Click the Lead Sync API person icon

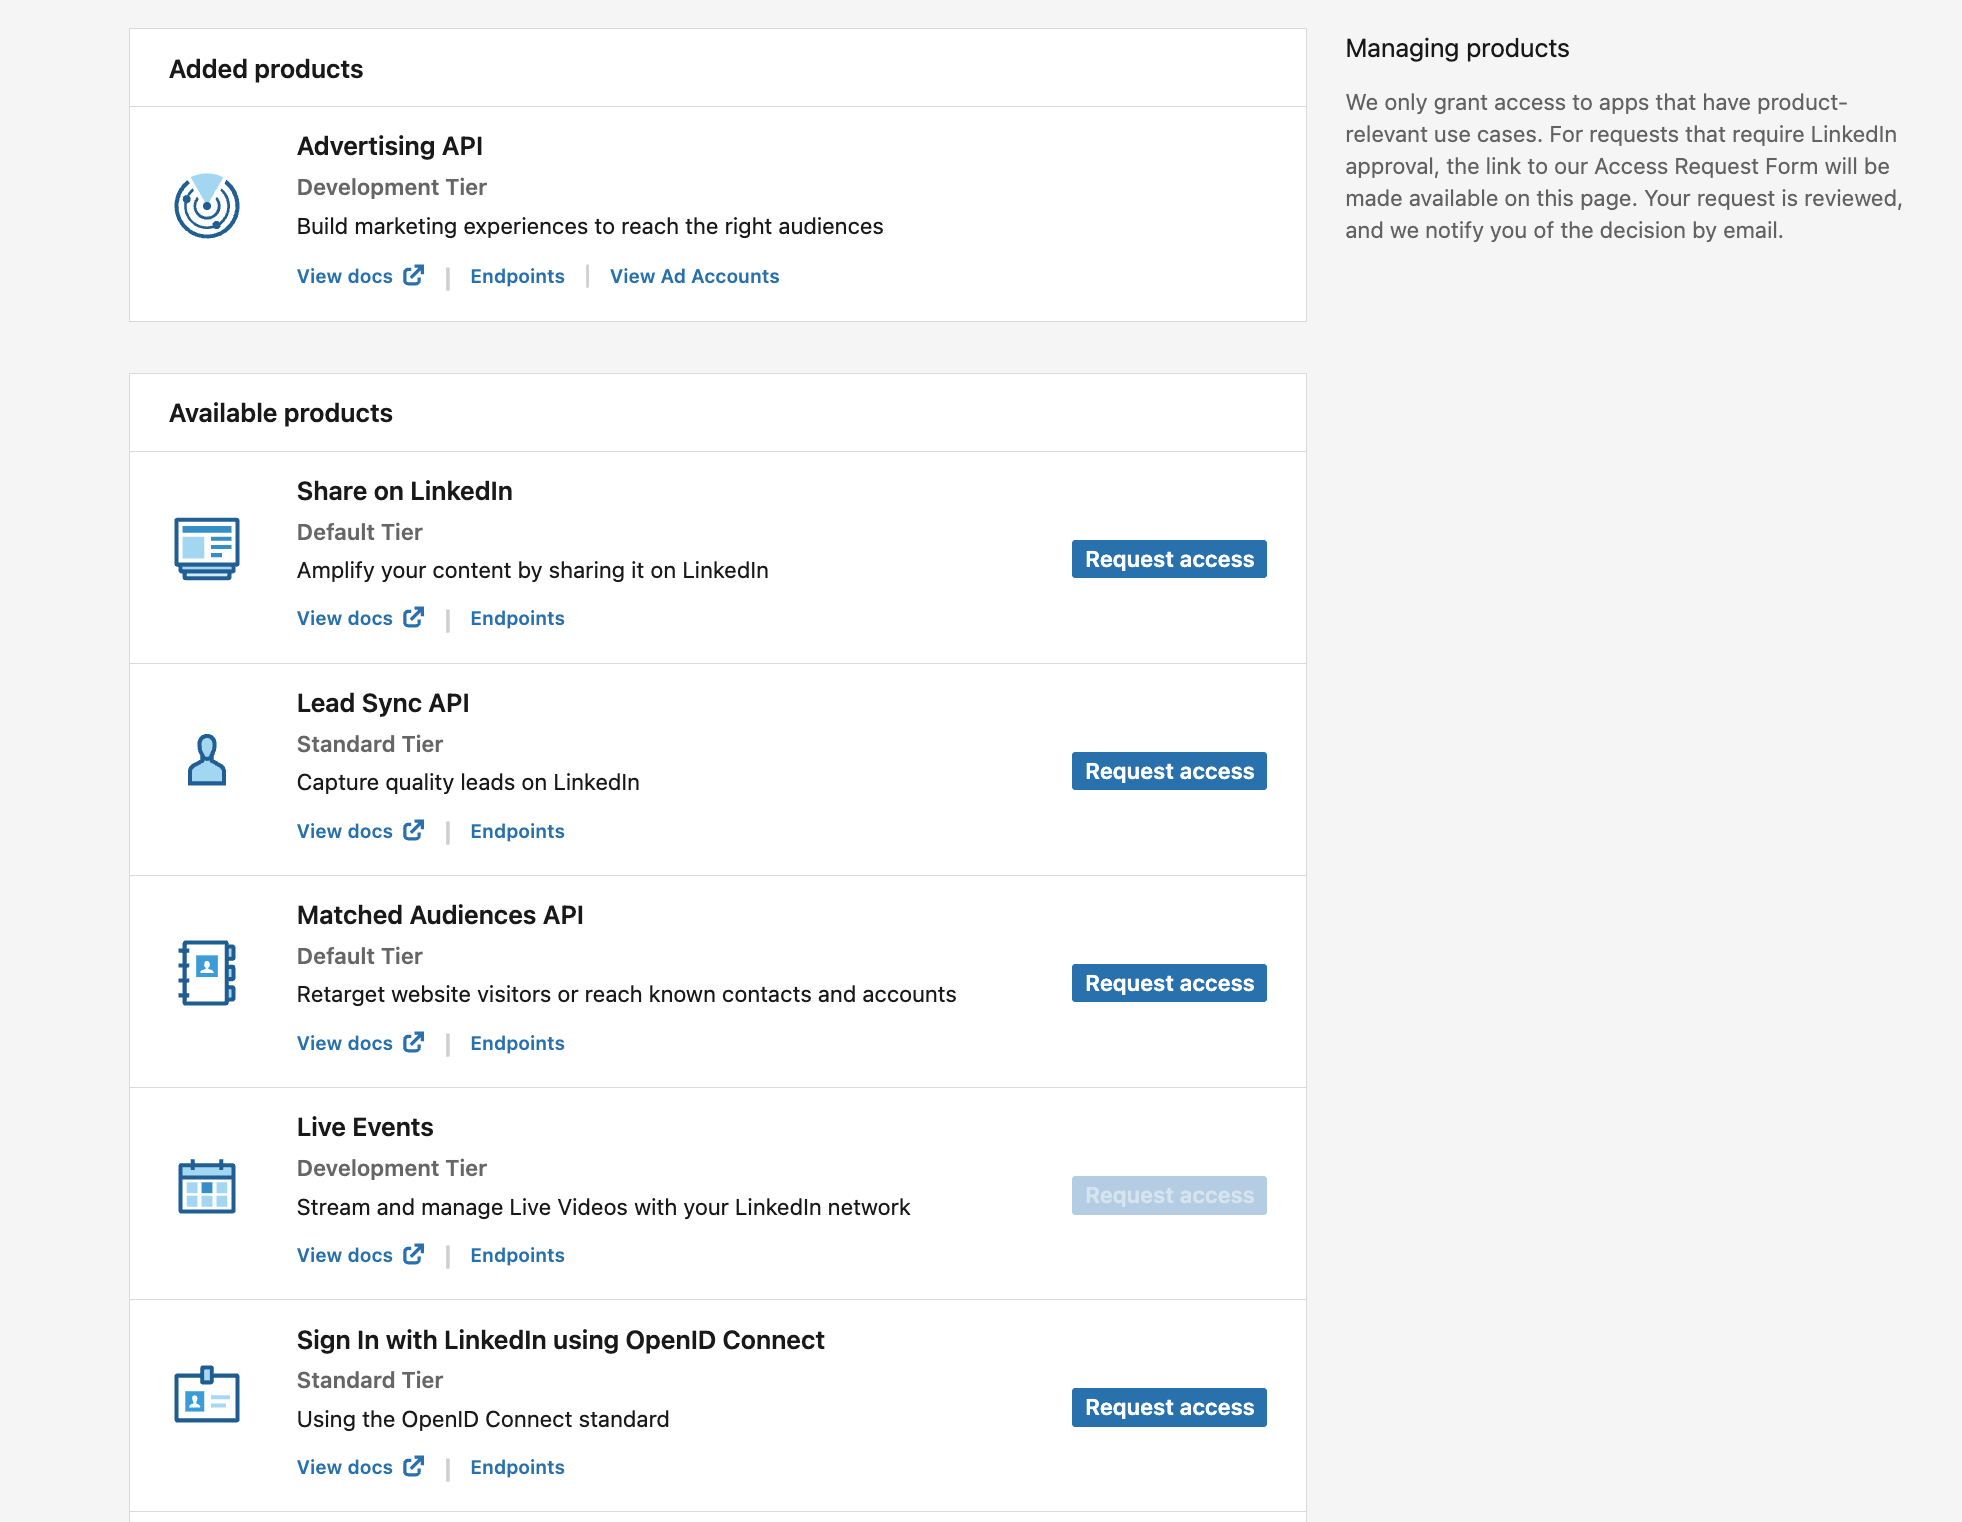coord(207,760)
